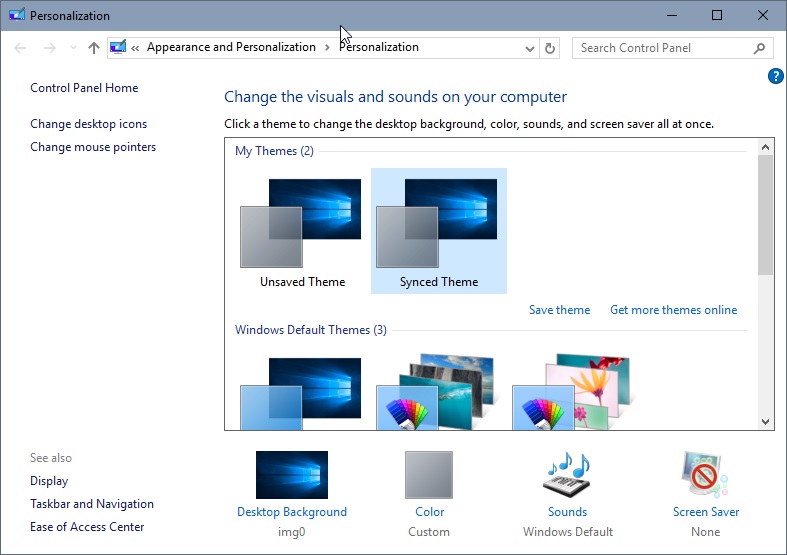Open Change mouse pointers link
This screenshot has height=555, width=787.
(x=93, y=147)
